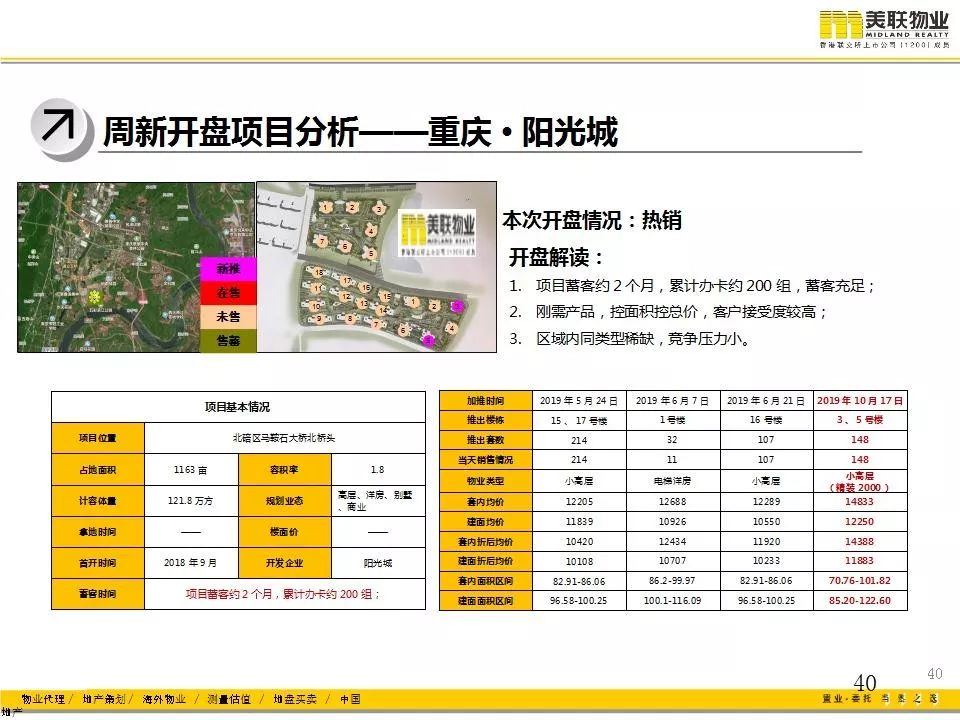Viewport: 960px width, 720px height.
Task: Select the red 在售 legend swatch
Action: [x=228, y=293]
